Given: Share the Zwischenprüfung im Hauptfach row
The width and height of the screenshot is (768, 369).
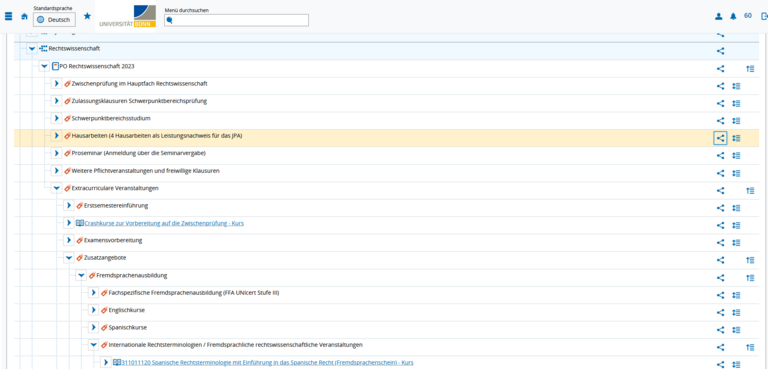Looking at the screenshot, I should click(720, 86).
